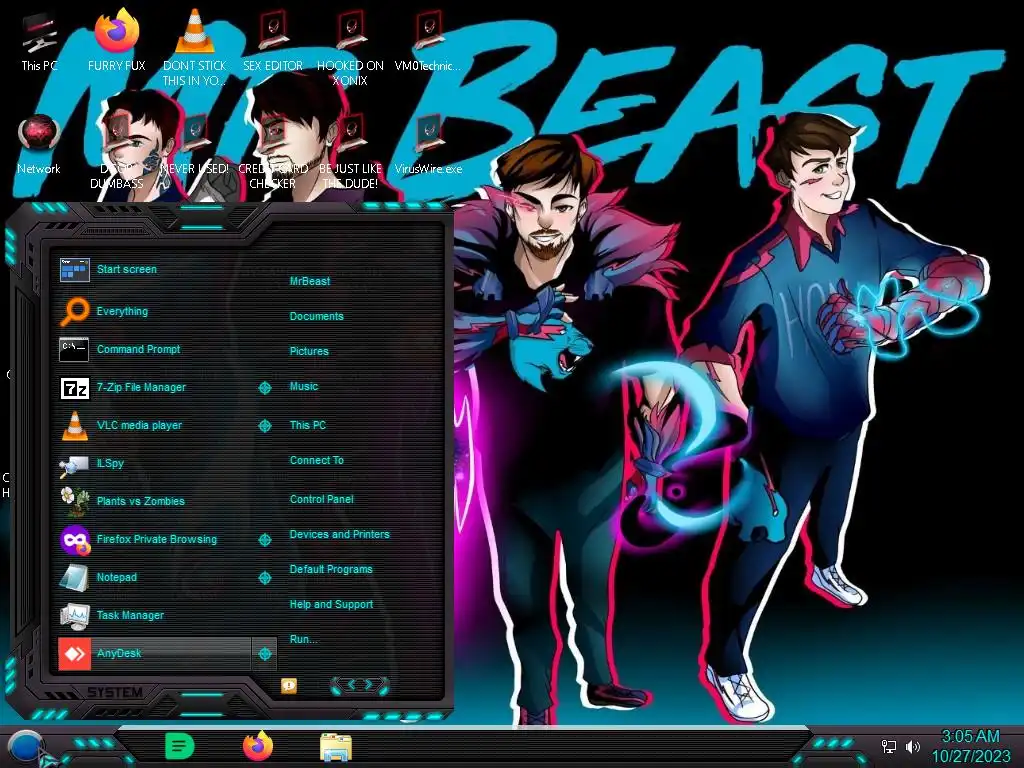Open Documents from start menu

coord(316,316)
